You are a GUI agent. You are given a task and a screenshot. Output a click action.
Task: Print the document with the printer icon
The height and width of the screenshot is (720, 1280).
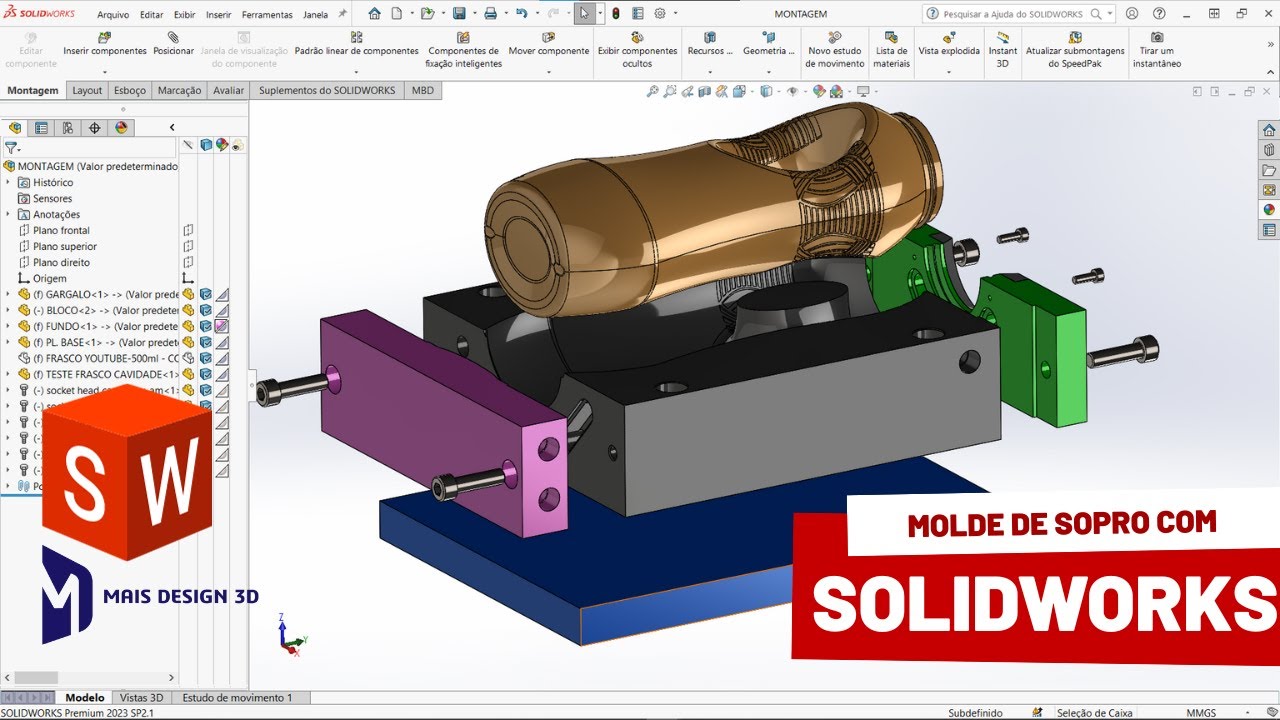pos(490,14)
